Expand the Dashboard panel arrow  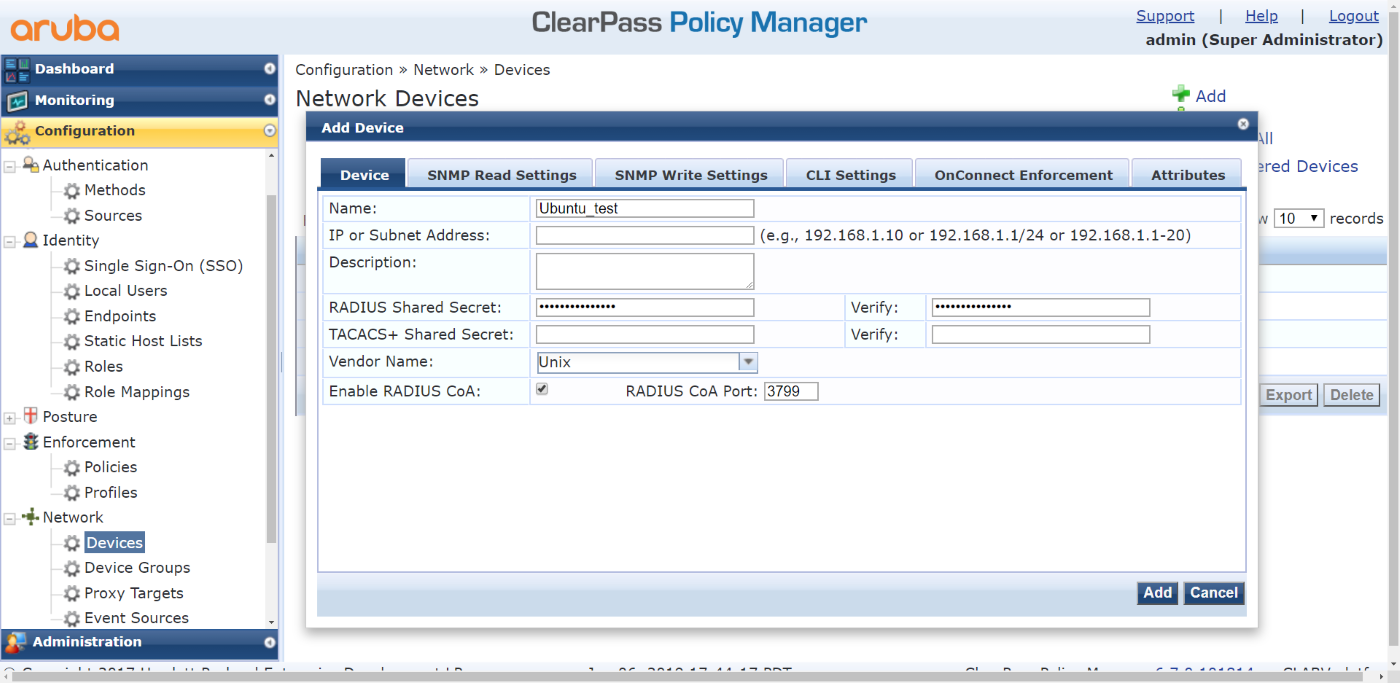[x=269, y=69]
